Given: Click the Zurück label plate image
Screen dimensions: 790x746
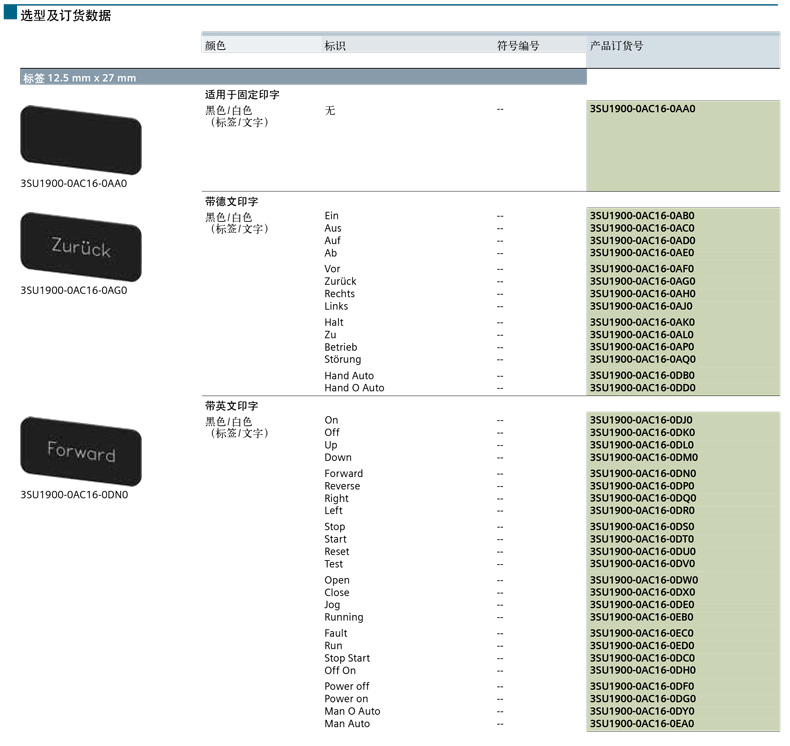Looking at the screenshot, I should [x=81, y=247].
